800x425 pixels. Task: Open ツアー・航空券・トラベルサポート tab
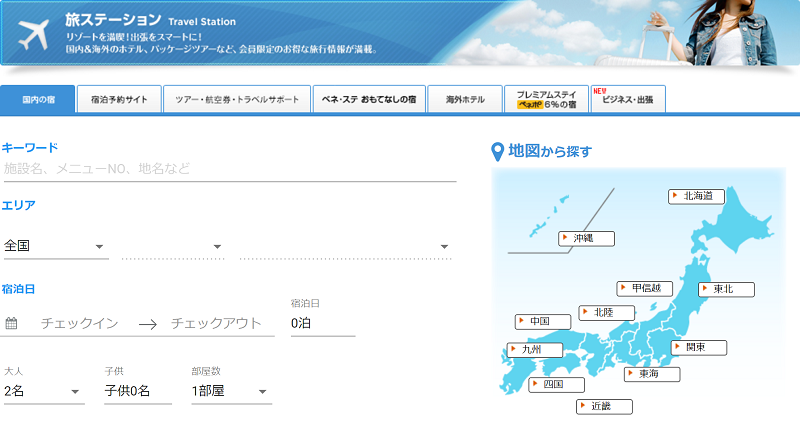[x=237, y=99]
